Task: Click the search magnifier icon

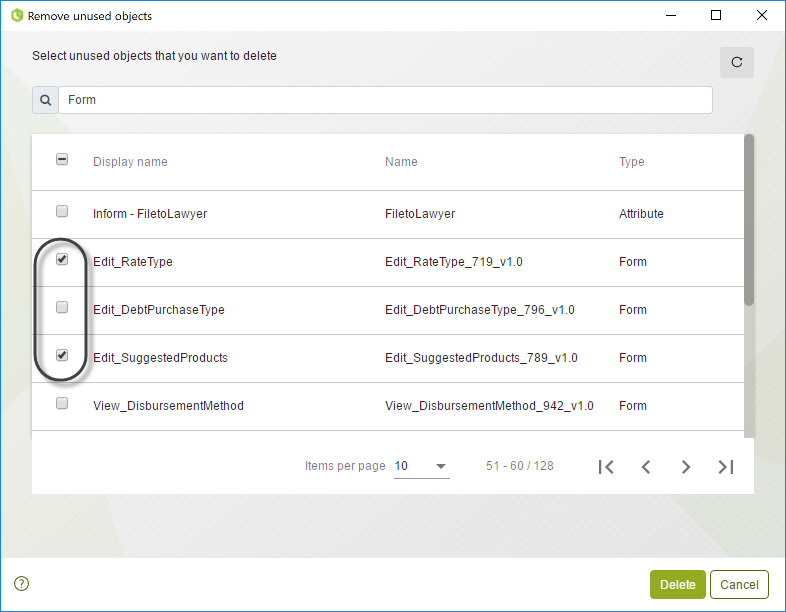Action: pyautogui.click(x=46, y=100)
